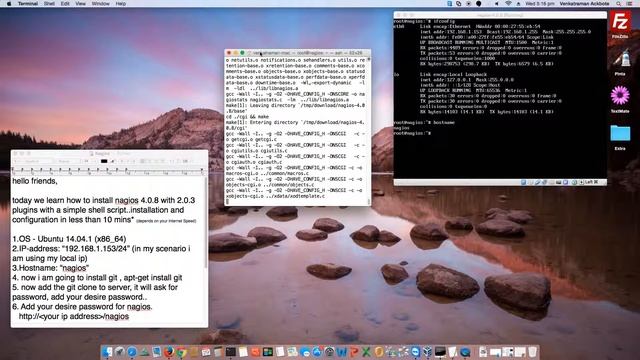Open Terminal application menu

tap(28, 3)
